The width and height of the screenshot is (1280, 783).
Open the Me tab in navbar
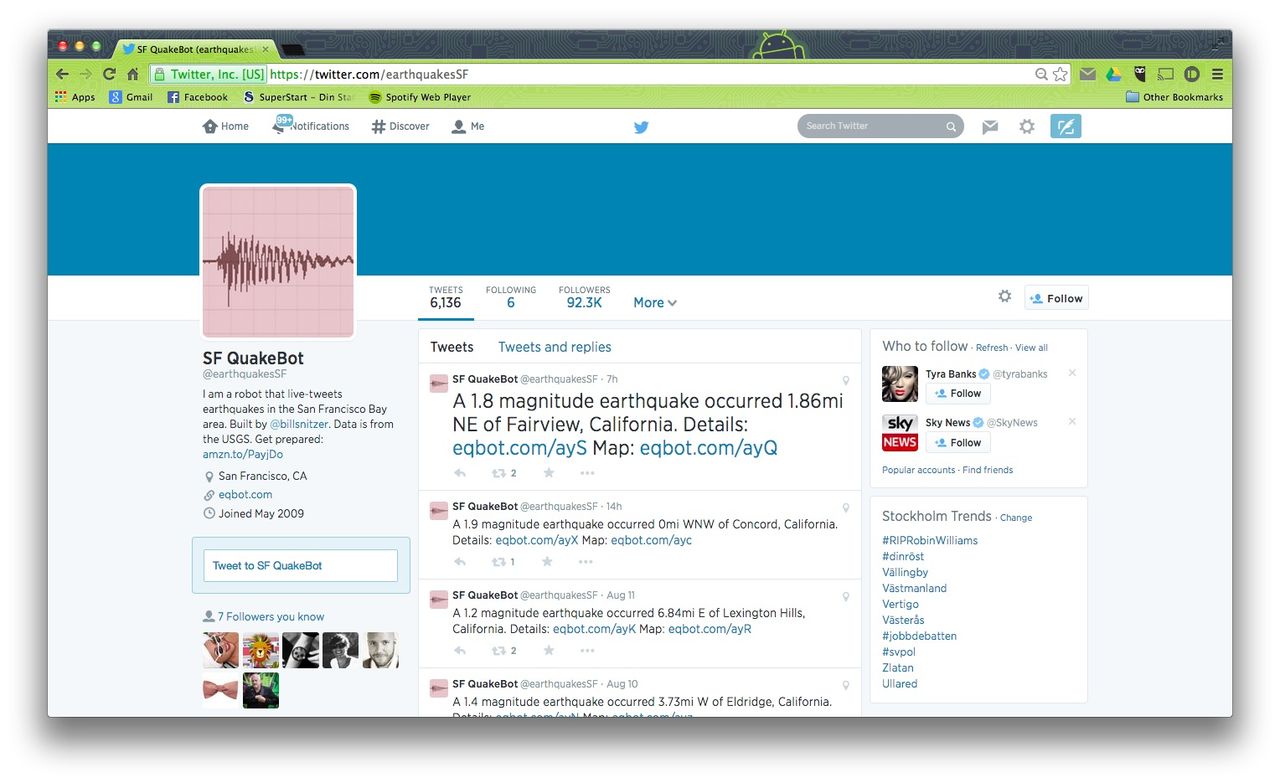(468, 127)
